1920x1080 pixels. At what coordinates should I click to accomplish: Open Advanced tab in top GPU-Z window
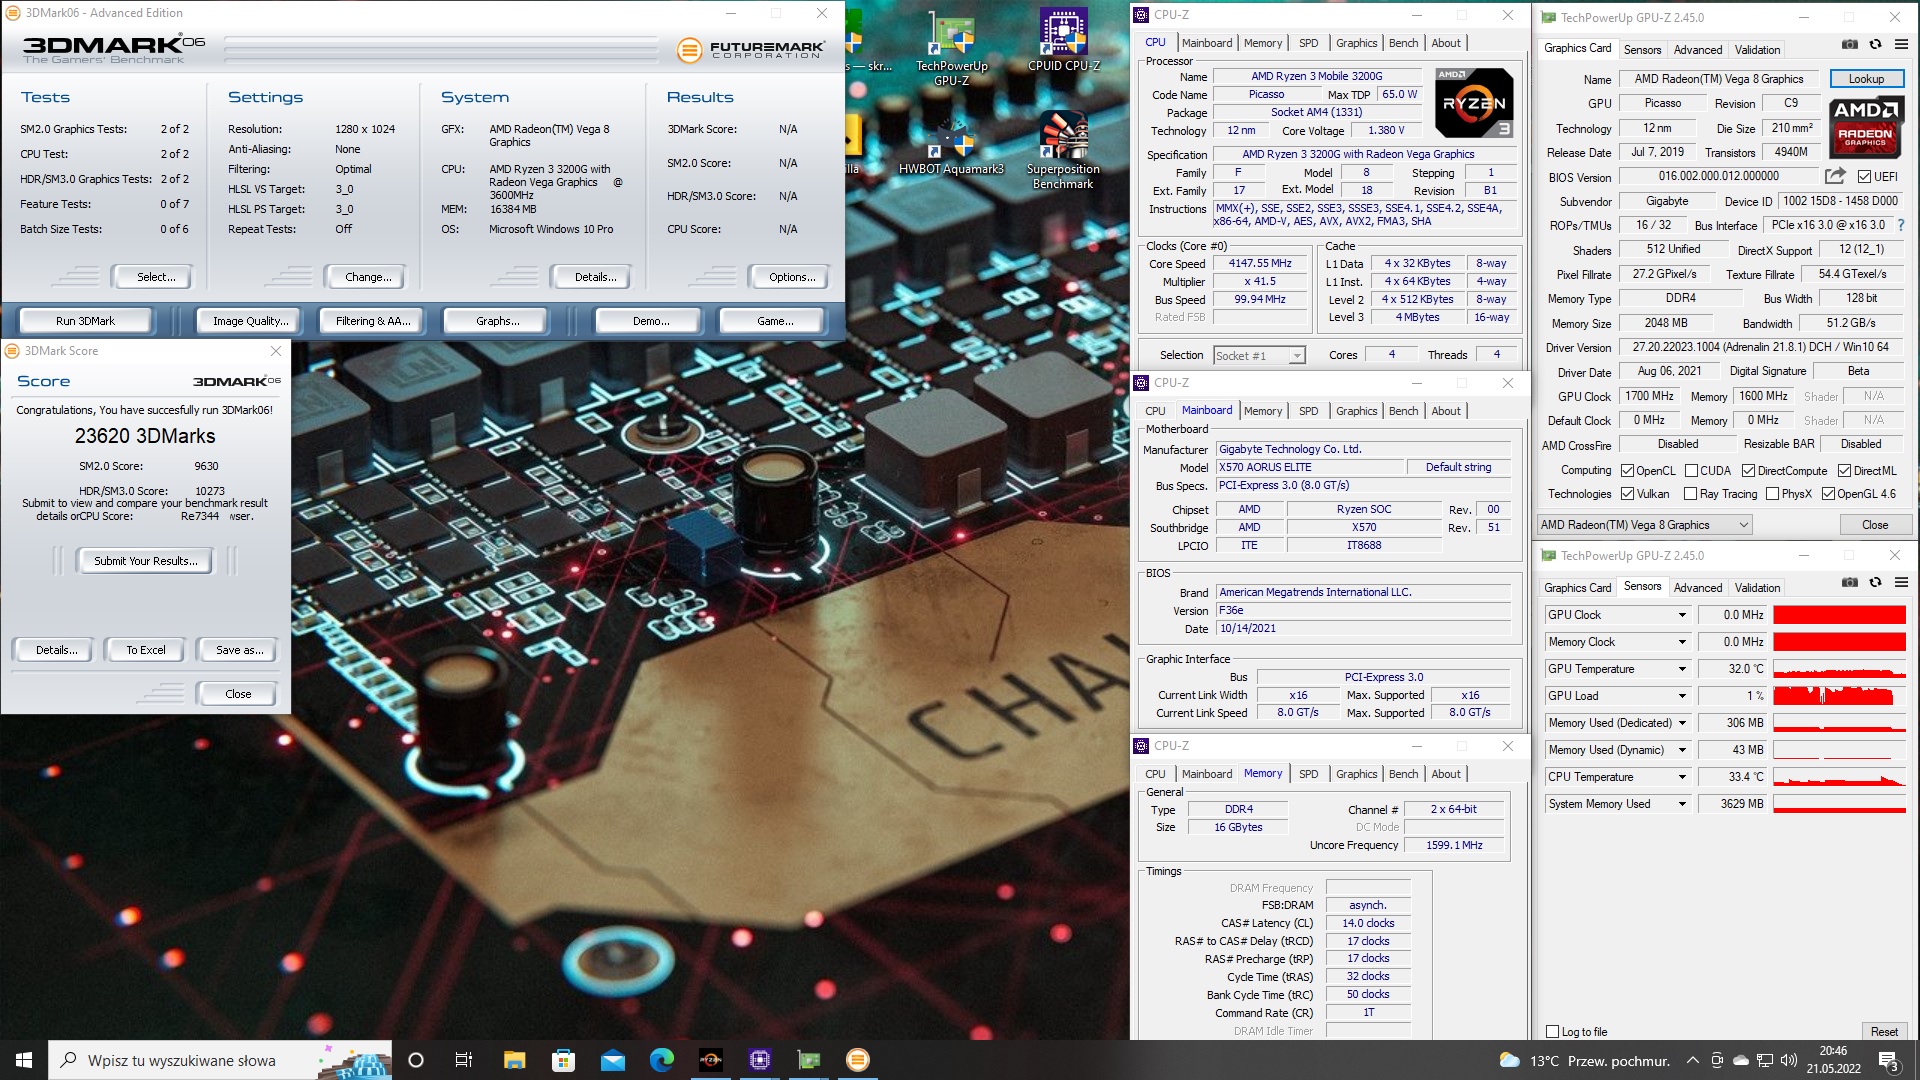(1697, 50)
